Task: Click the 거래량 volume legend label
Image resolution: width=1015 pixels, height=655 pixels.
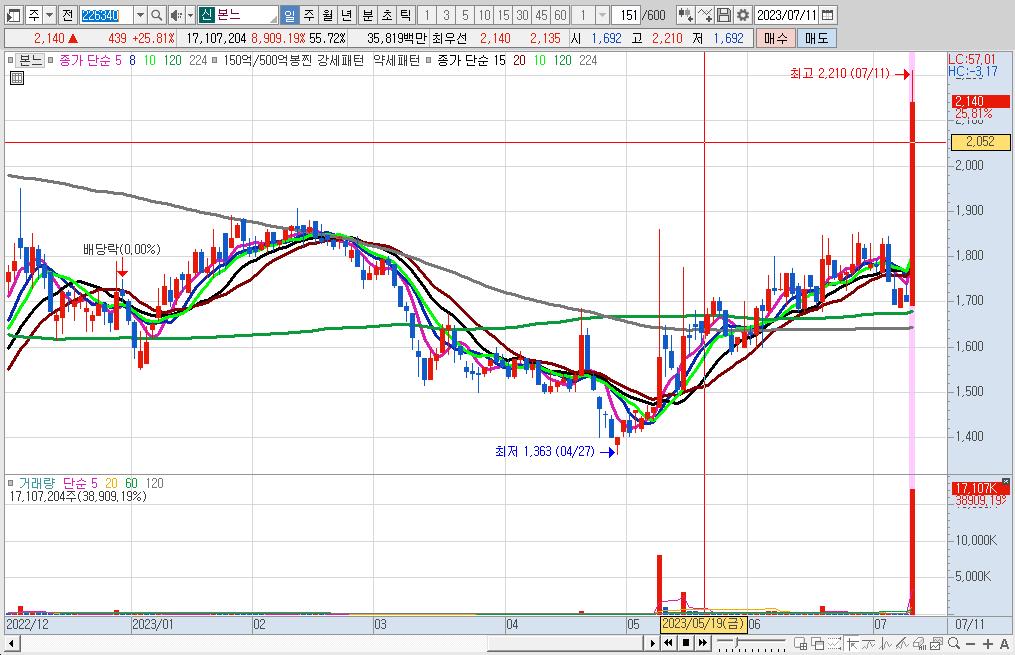Action: [36, 483]
